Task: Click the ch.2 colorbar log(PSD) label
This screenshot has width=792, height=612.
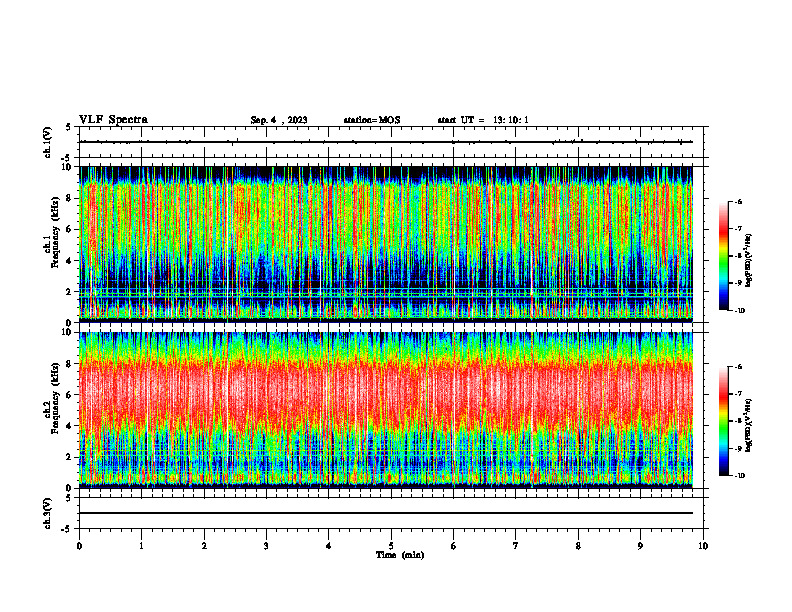Action: [x=749, y=425]
